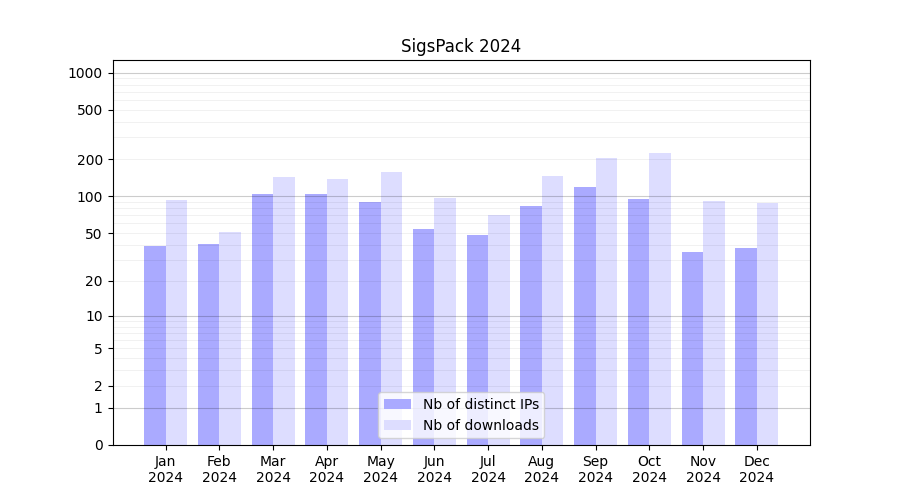
Task: Click the 'Jun 2024' x-axis label
Action: click(434, 469)
